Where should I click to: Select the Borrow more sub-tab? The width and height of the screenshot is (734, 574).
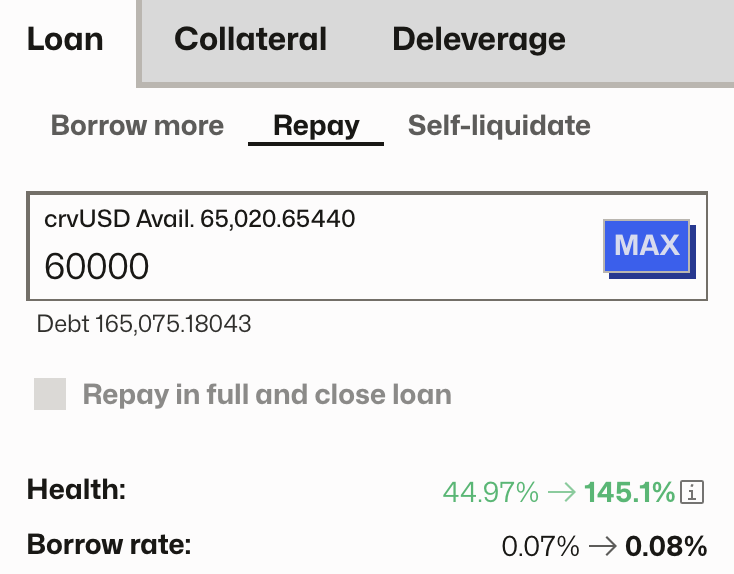[137, 126]
